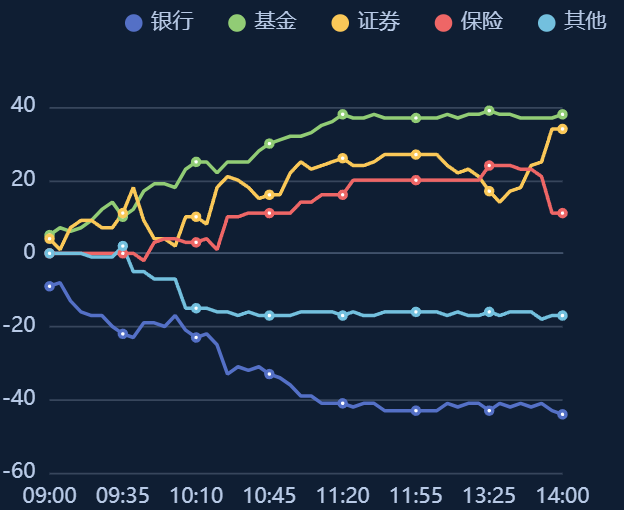The image size is (624, 510).
Task: Toggle the 证券 legend circle
Action: 340,23
